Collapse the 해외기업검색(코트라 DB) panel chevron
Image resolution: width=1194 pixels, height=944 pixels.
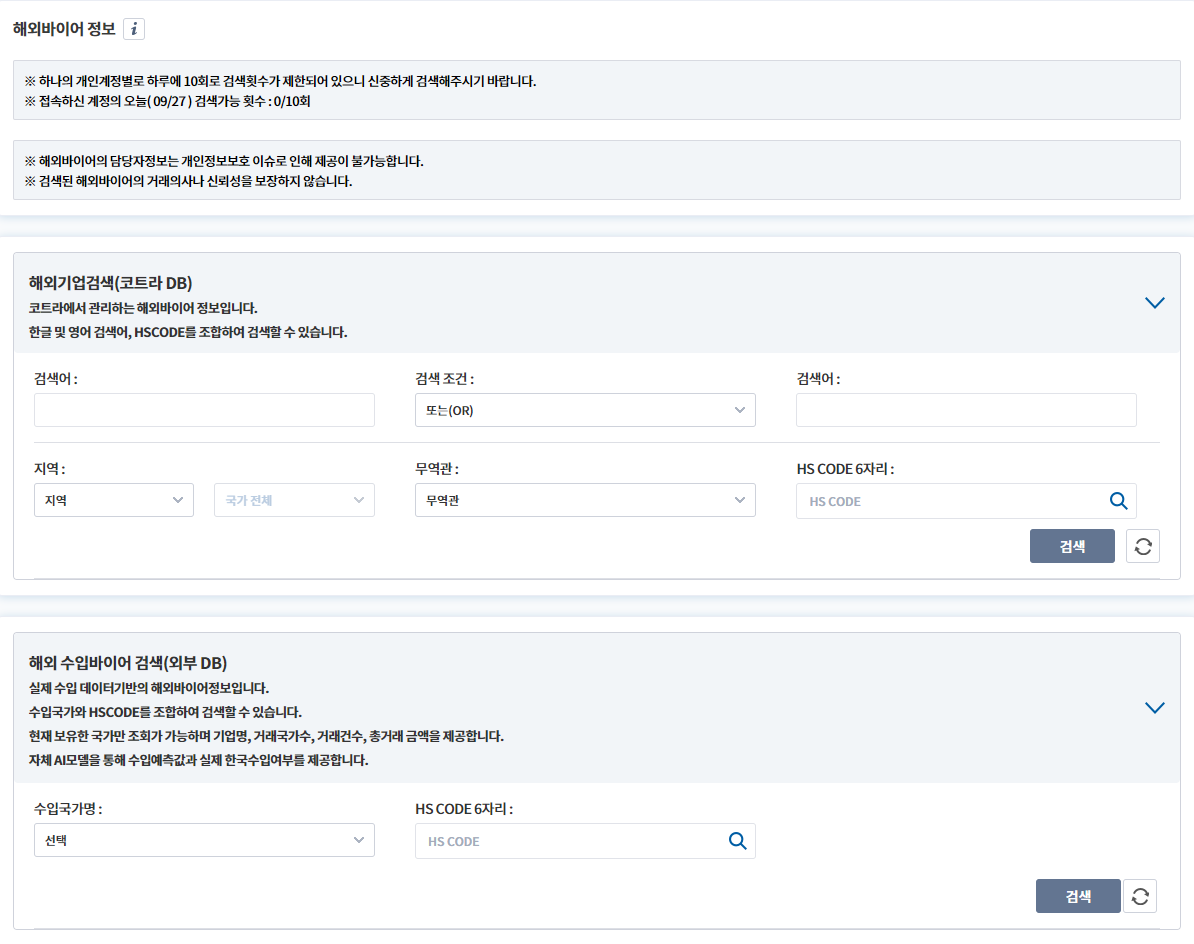coord(1154,303)
